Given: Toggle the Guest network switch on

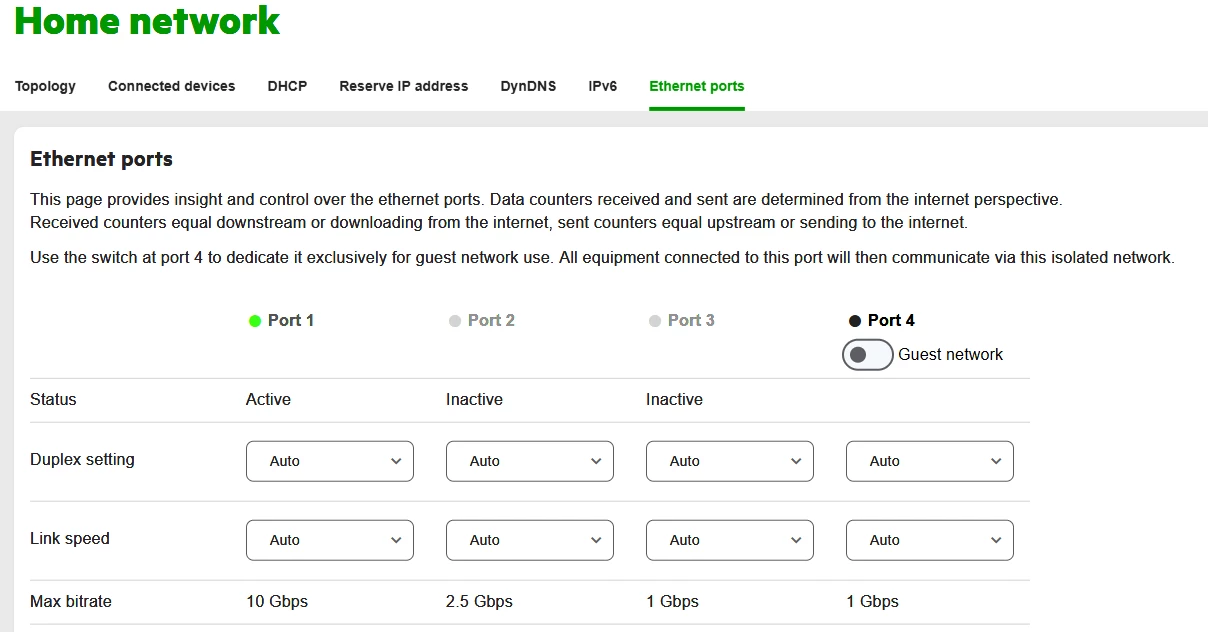Looking at the screenshot, I should [x=867, y=355].
